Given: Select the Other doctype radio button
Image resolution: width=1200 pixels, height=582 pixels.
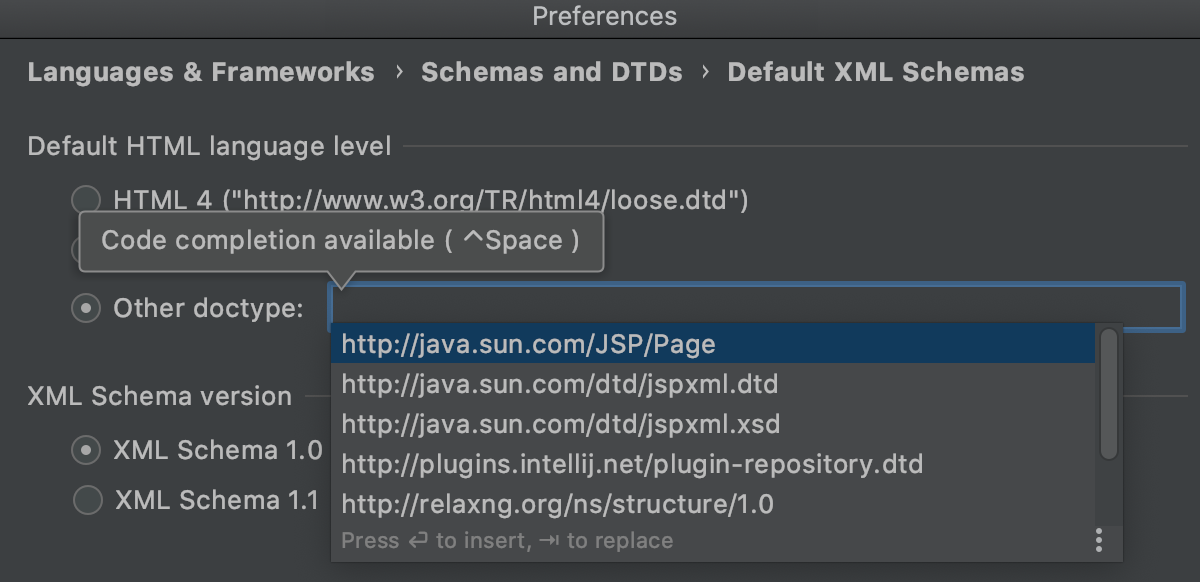Looking at the screenshot, I should 86,308.
